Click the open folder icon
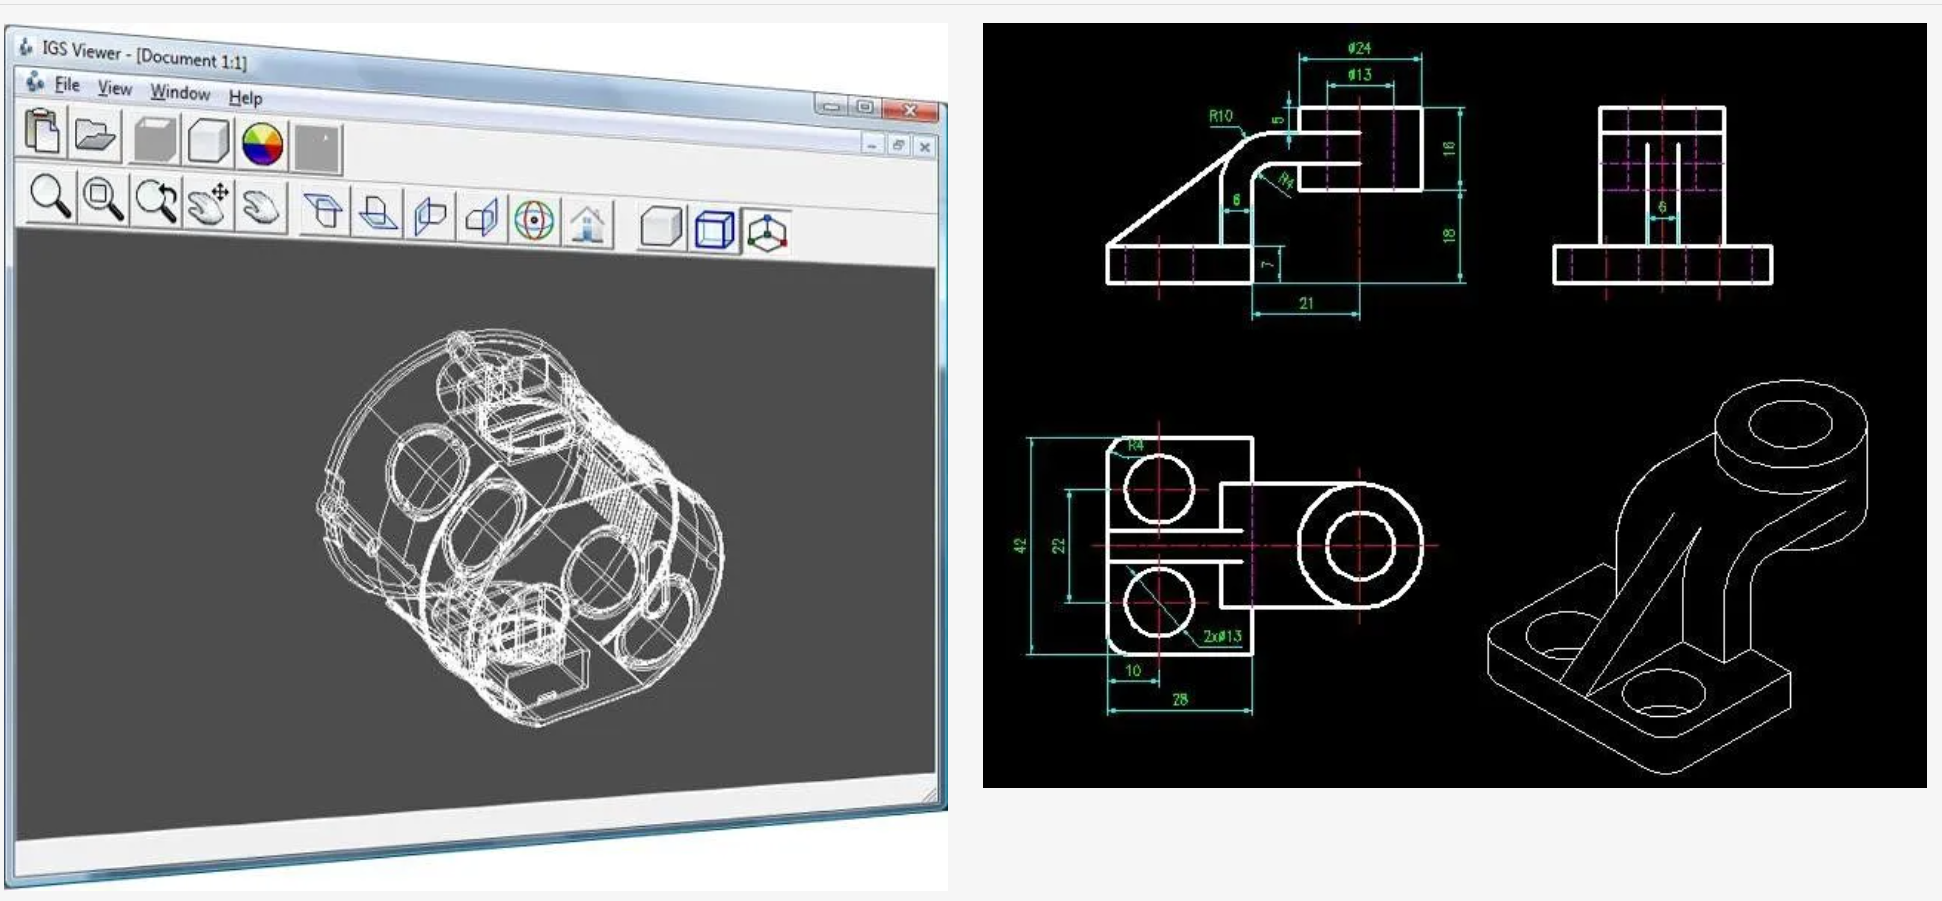Viewport: 1942px width, 901px height. pos(95,134)
